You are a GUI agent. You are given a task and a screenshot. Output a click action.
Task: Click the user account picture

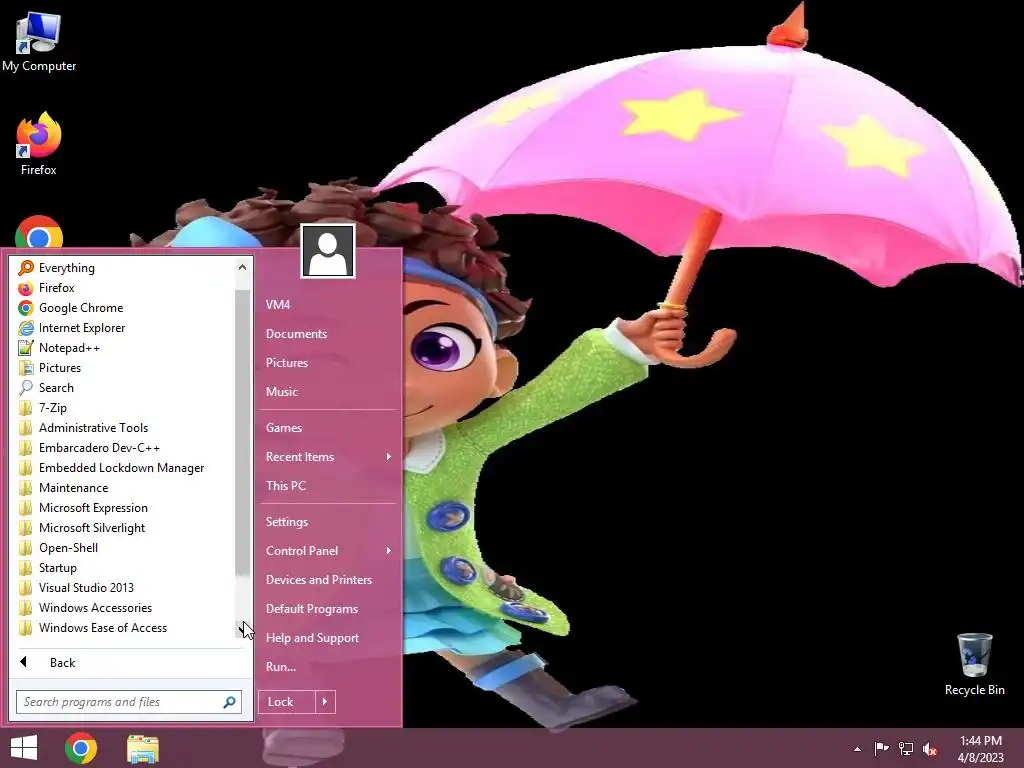(x=328, y=251)
